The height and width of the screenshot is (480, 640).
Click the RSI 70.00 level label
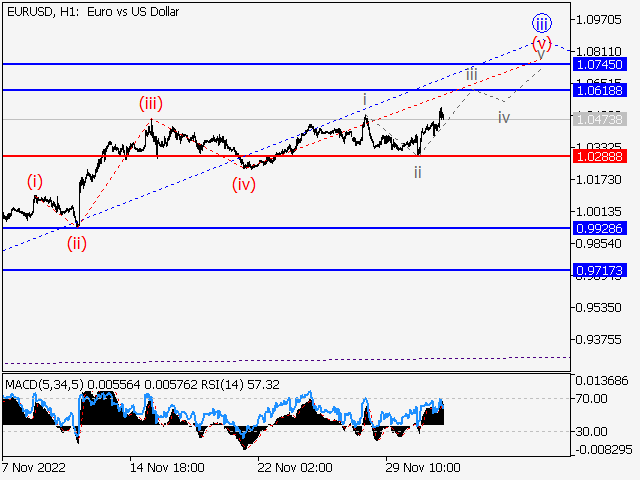(x=591, y=398)
